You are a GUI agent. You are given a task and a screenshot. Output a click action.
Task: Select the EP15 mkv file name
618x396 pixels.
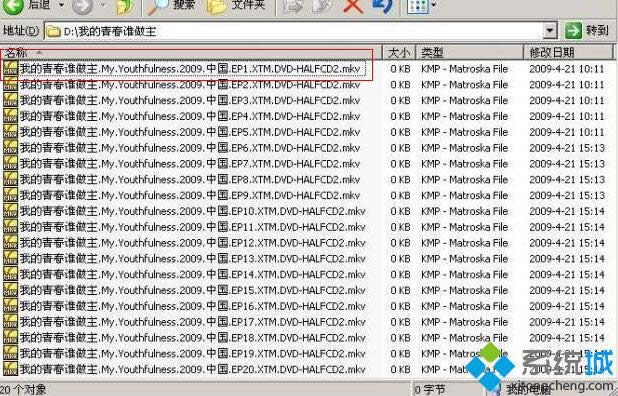193,290
